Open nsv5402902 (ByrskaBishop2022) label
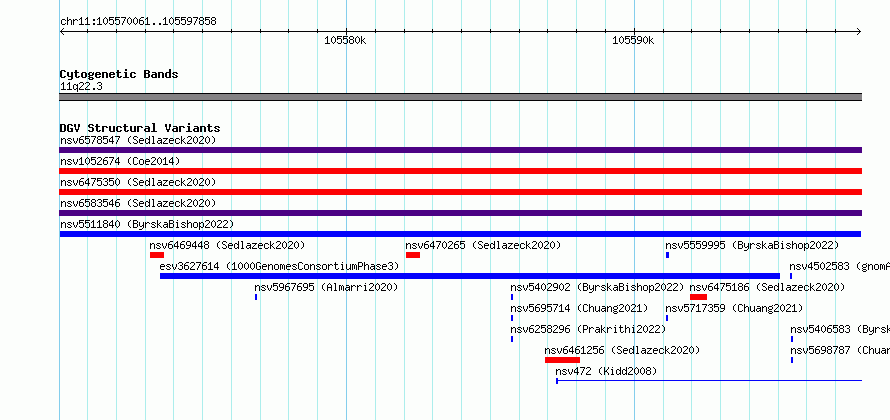Screen dimensions: 890x420 click(597, 287)
